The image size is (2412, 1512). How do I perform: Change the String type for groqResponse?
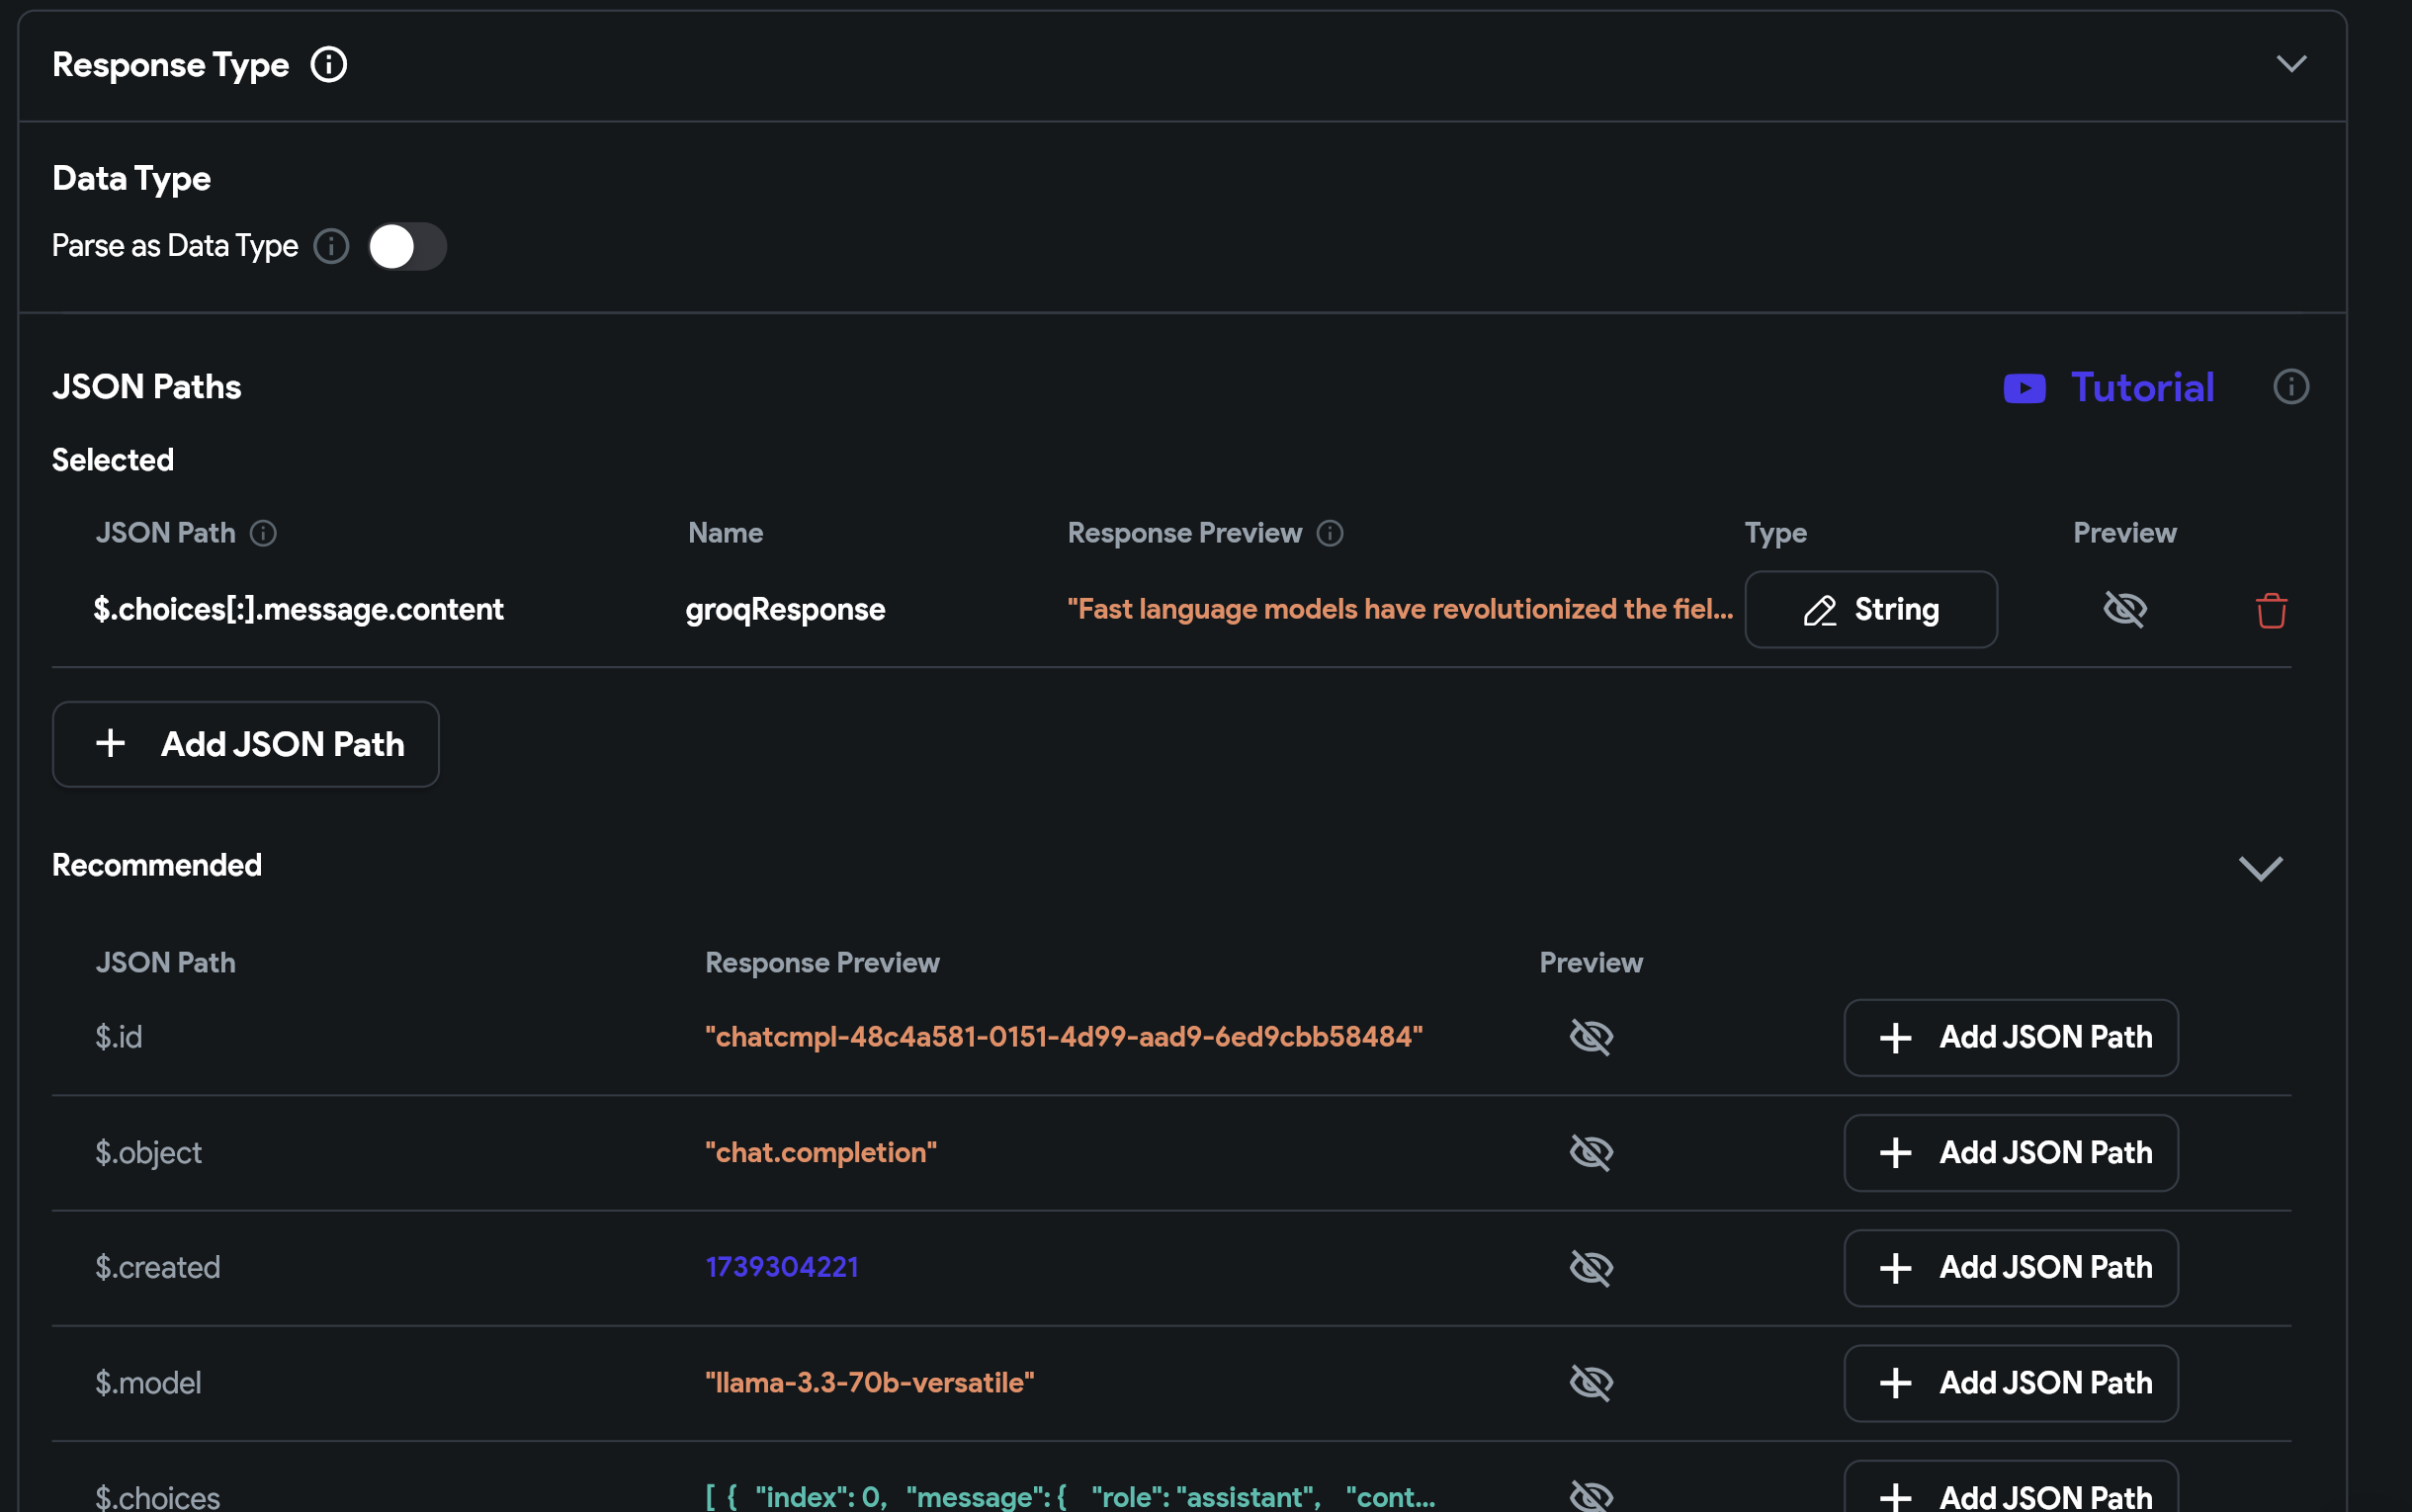(x=1870, y=610)
